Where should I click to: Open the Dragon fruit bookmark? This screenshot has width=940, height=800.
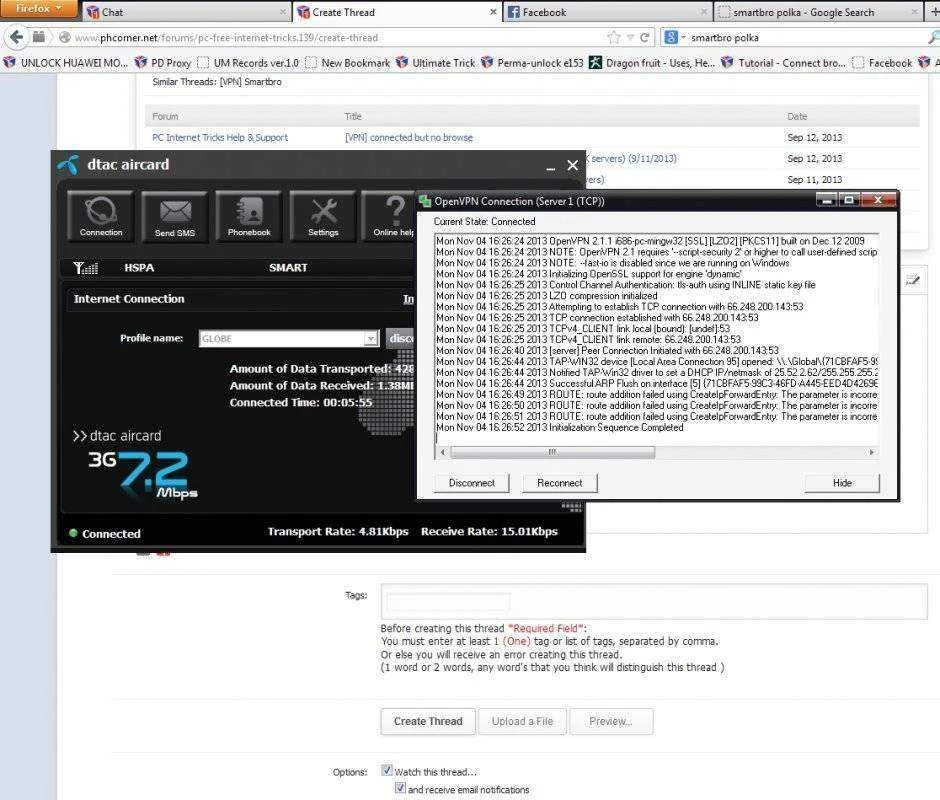point(652,62)
